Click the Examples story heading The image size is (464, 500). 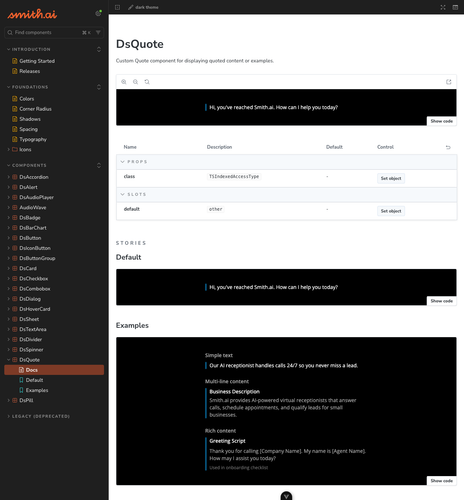pos(132,325)
